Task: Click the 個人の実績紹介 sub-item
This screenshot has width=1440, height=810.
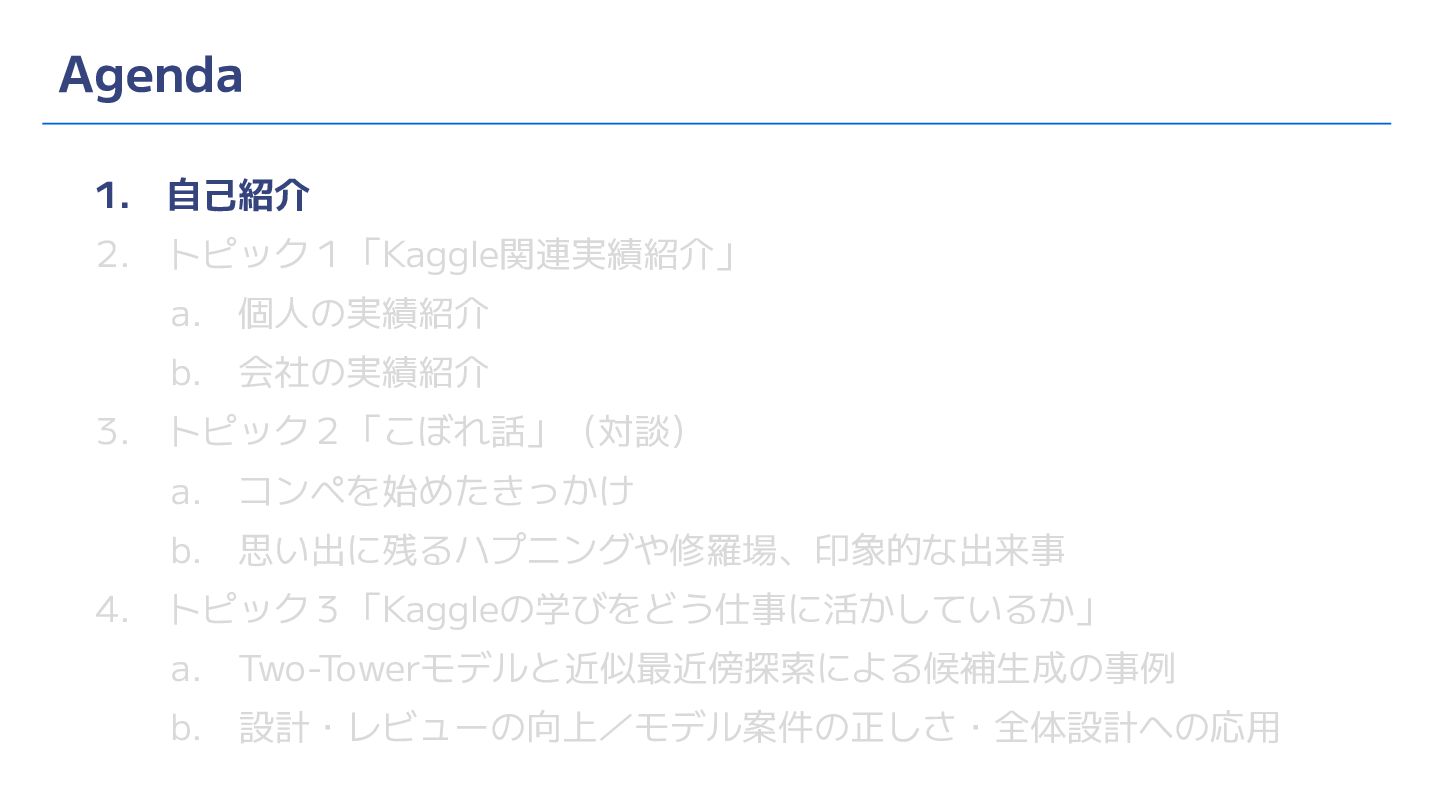Action: pos(363,314)
